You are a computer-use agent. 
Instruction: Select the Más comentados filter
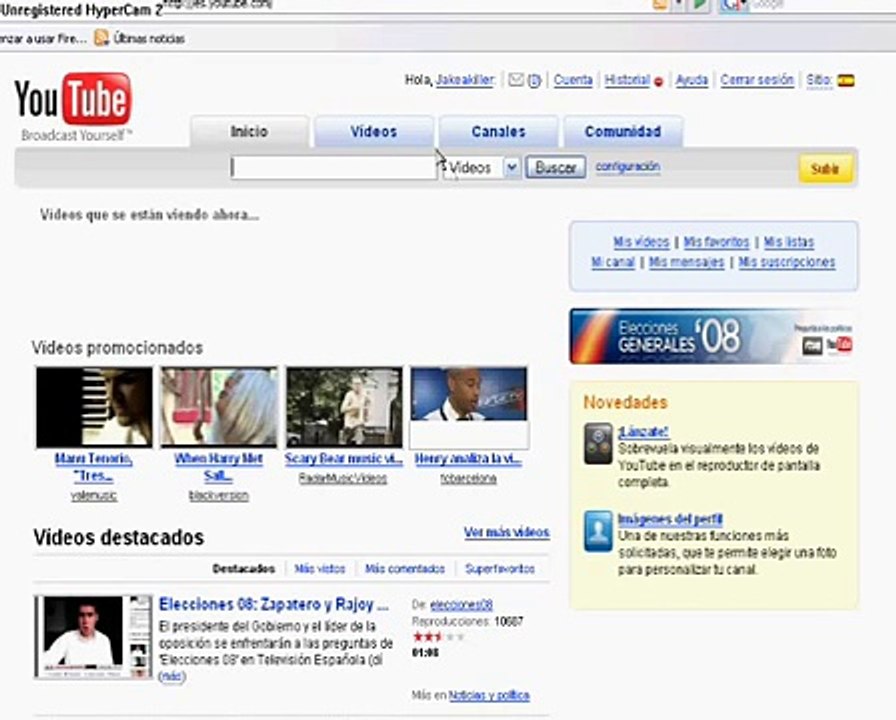tap(405, 569)
